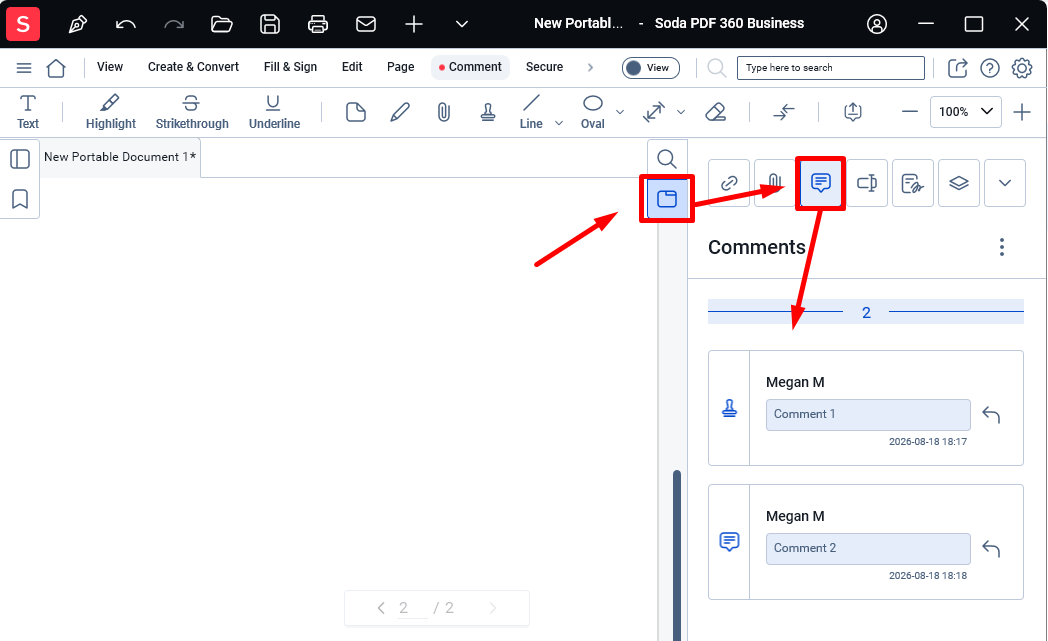This screenshot has width=1048, height=641.
Task: Print the document
Action: [x=317, y=25]
